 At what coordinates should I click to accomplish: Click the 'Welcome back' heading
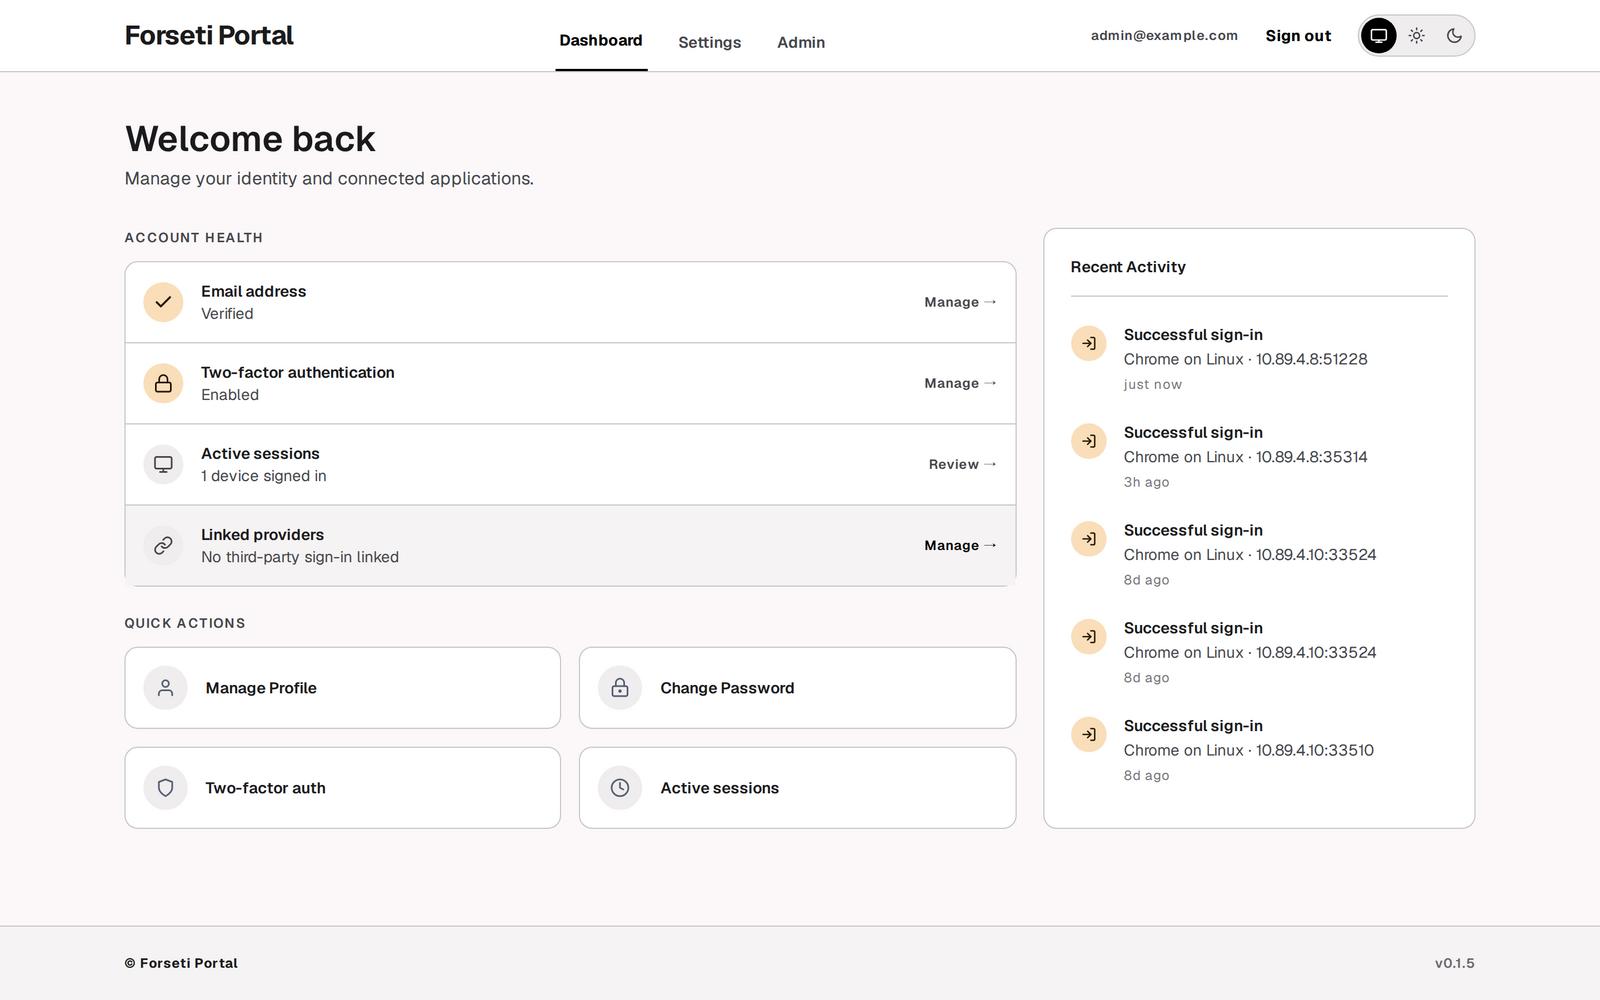click(250, 139)
